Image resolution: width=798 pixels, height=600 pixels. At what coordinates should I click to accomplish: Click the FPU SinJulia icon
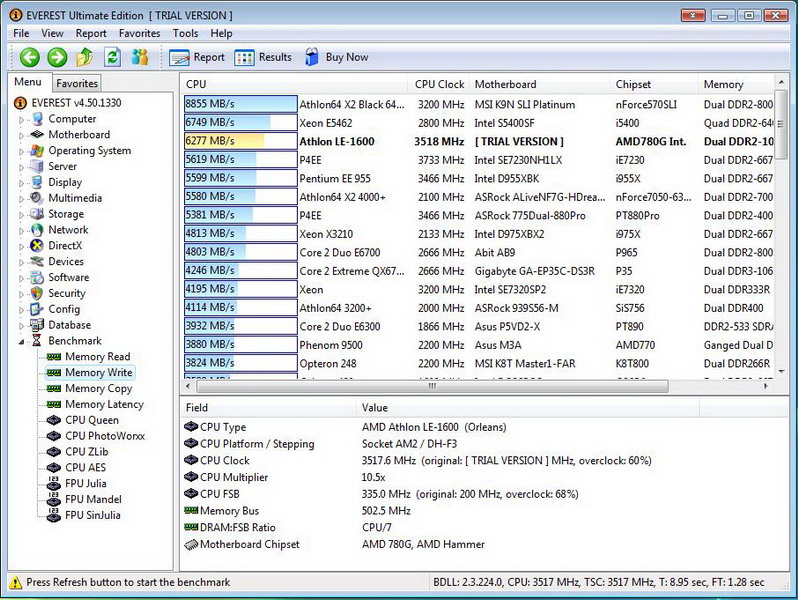(53, 515)
